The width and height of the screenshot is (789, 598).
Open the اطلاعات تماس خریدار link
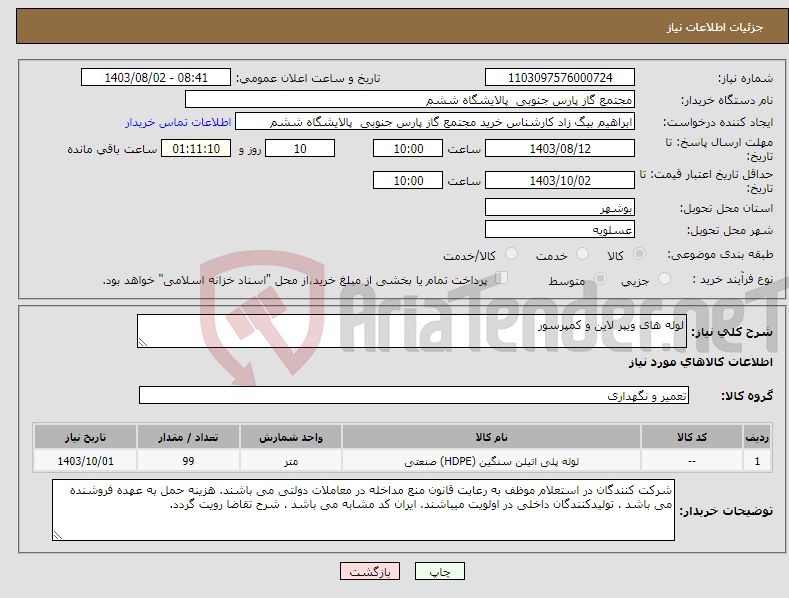pyautogui.click(x=178, y=122)
